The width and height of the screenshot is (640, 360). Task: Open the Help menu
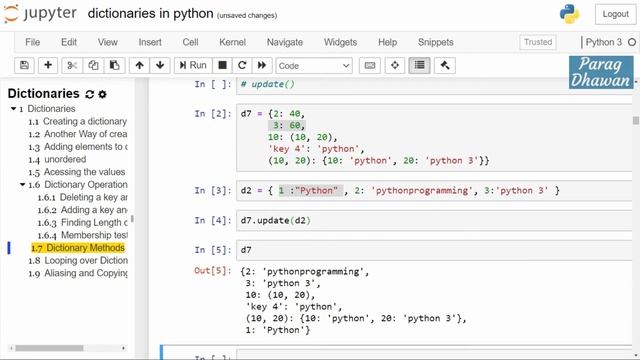click(387, 42)
